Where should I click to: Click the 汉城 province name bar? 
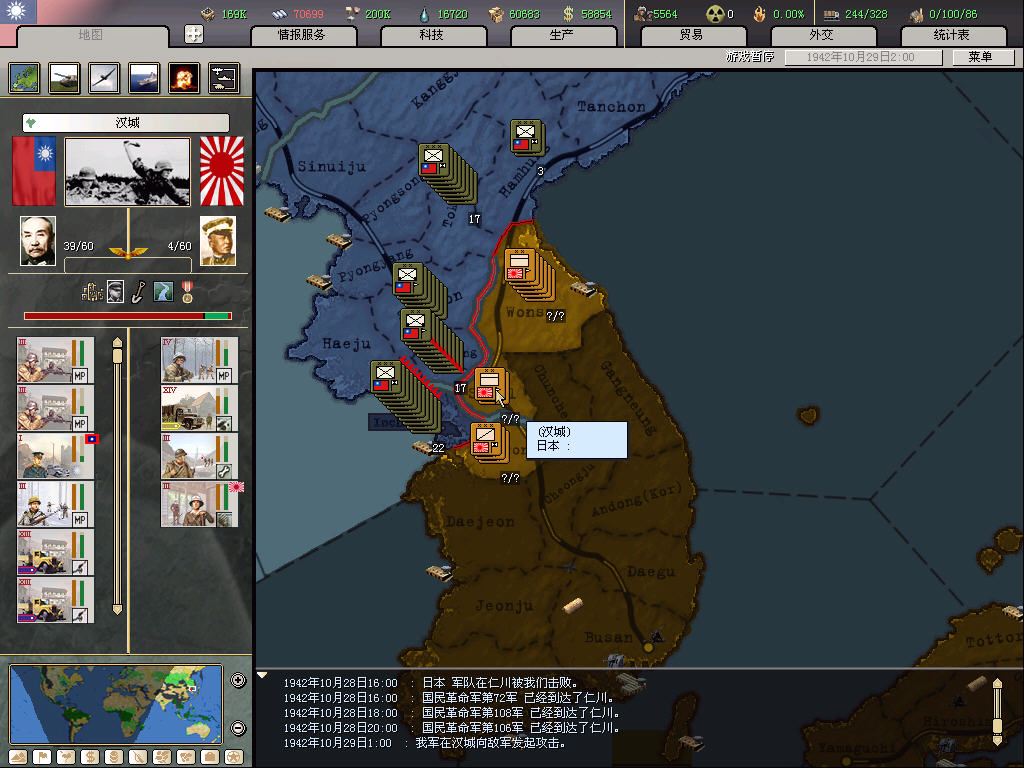tap(126, 123)
